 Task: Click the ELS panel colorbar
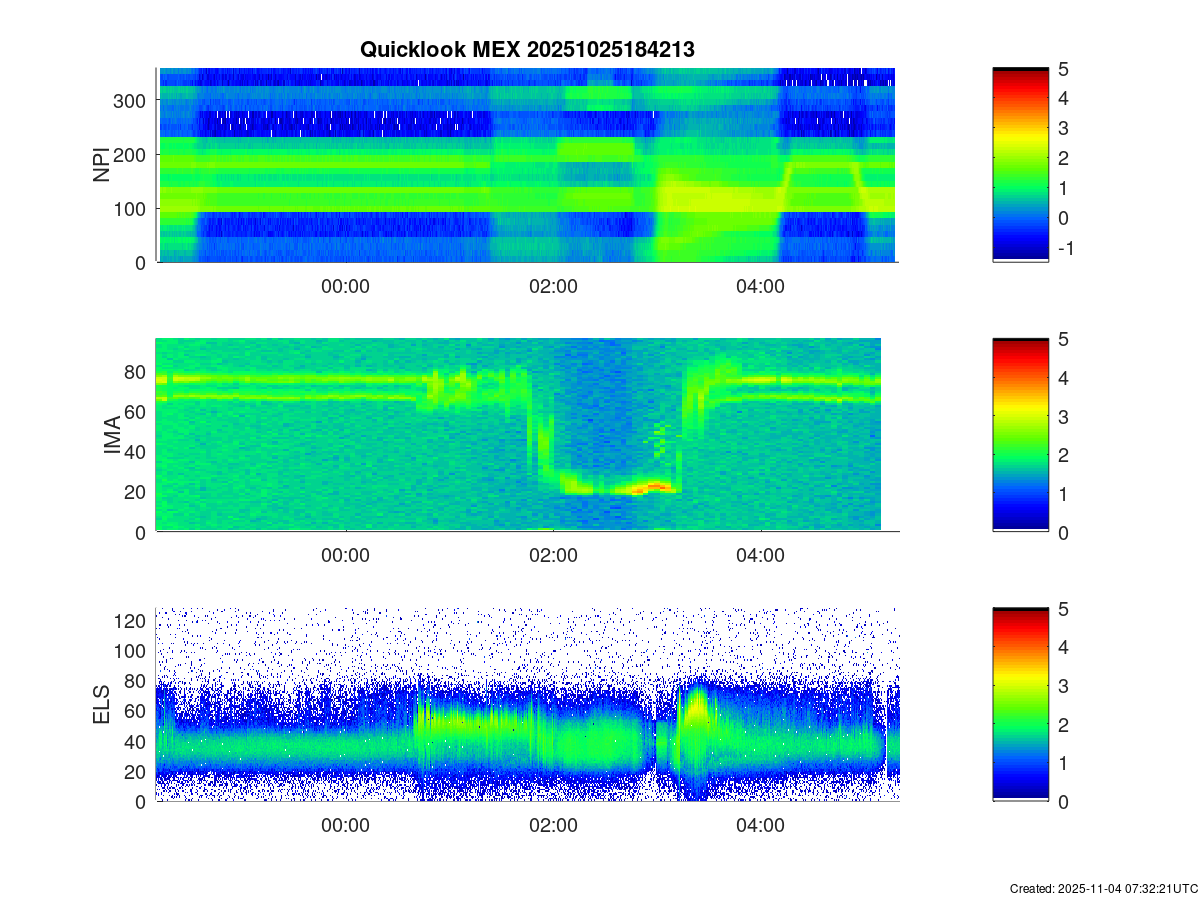[1020, 705]
